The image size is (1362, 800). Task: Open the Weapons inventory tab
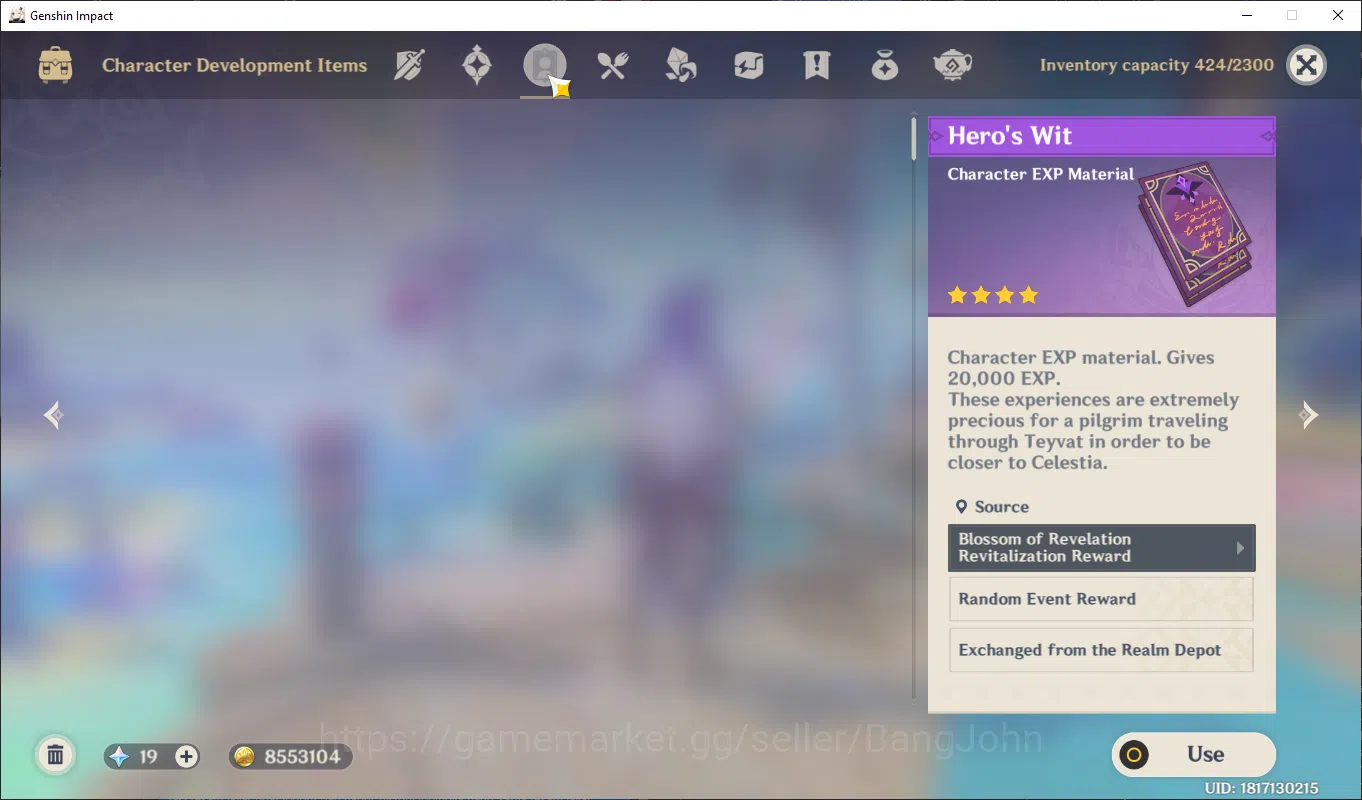tap(409, 66)
